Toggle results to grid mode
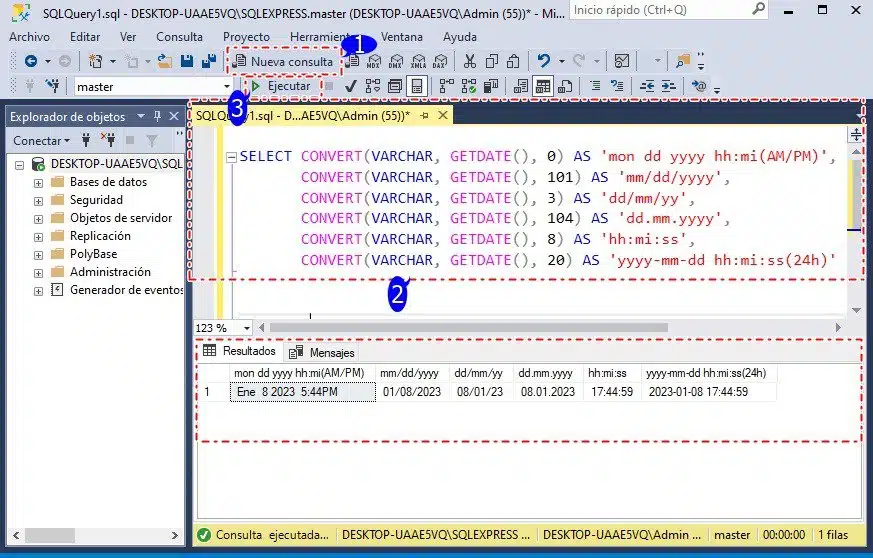This screenshot has height=558, width=873. point(542,87)
